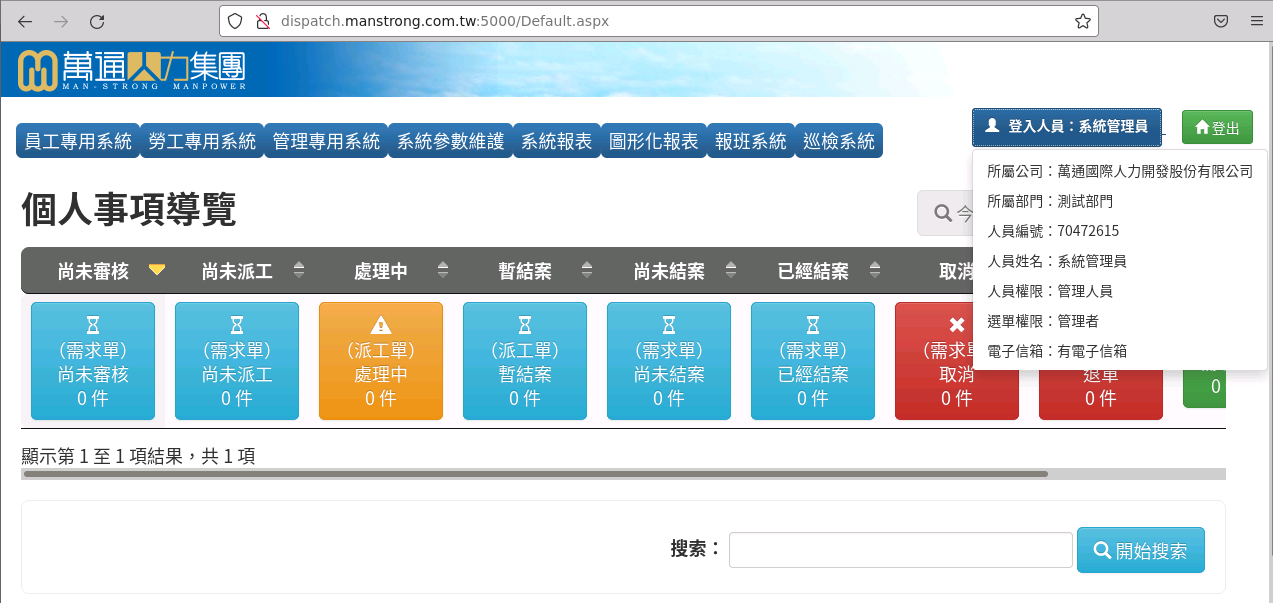Click 電子信箱:有電子信箱 text
This screenshot has height=603, width=1273.
click(1057, 351)
